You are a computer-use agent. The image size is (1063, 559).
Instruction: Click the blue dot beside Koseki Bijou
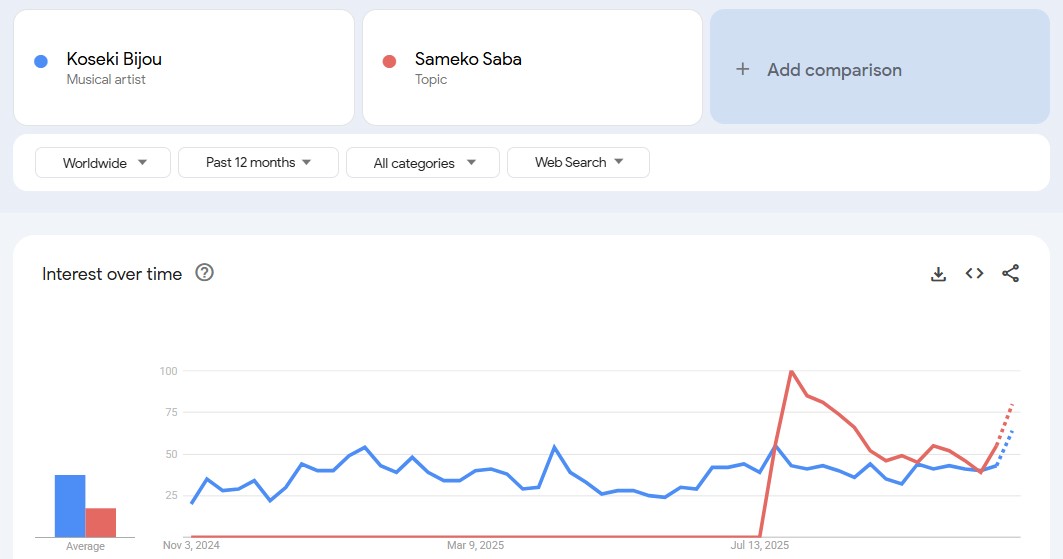click(x=41, y=61)
